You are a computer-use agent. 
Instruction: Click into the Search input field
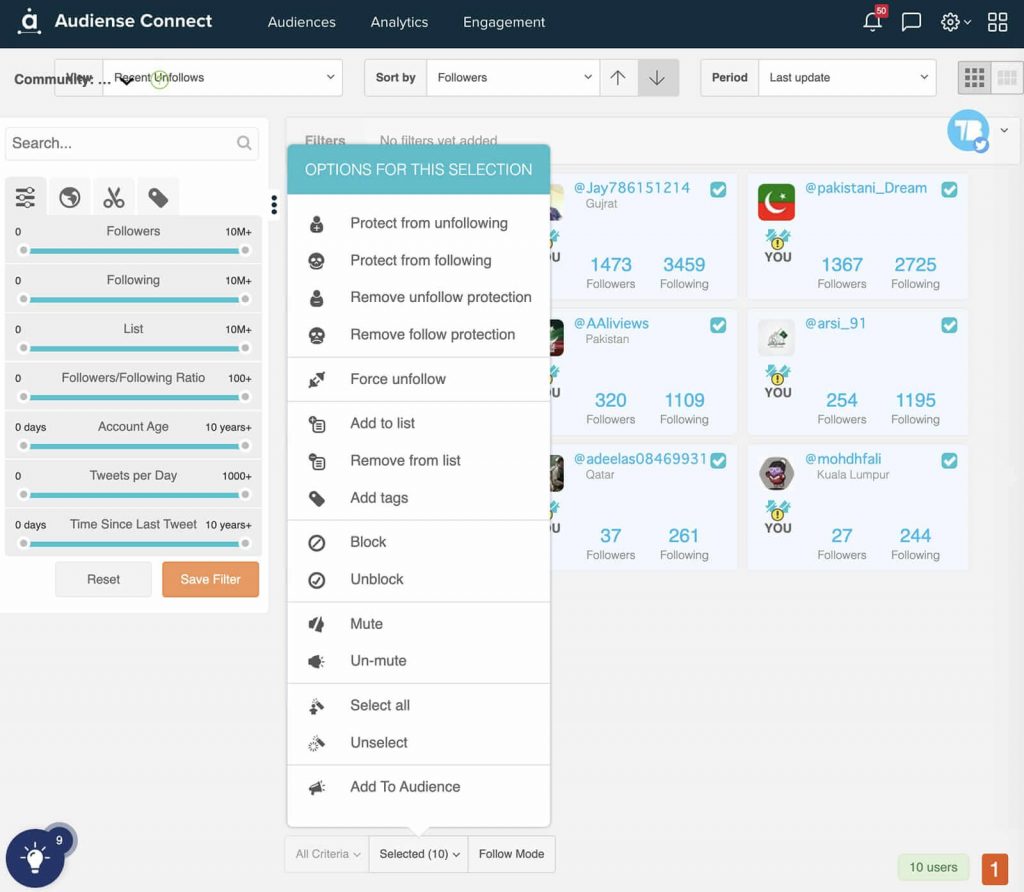point(131,144)
